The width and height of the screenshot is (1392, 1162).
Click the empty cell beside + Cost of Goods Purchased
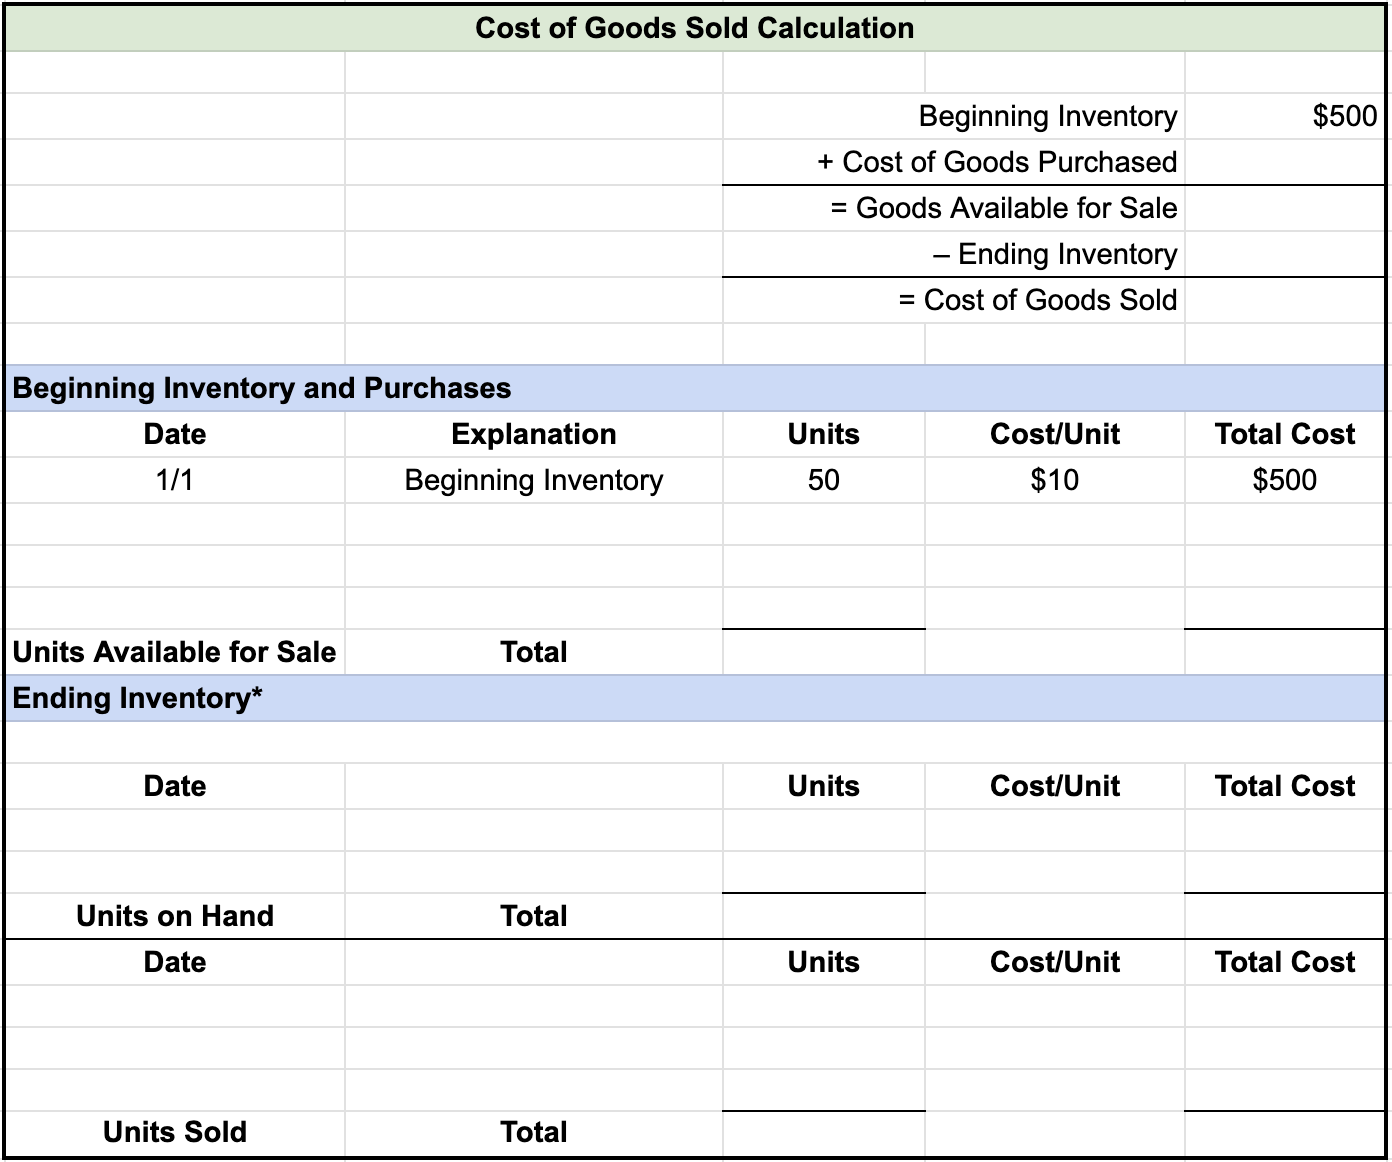[1285, 162]
